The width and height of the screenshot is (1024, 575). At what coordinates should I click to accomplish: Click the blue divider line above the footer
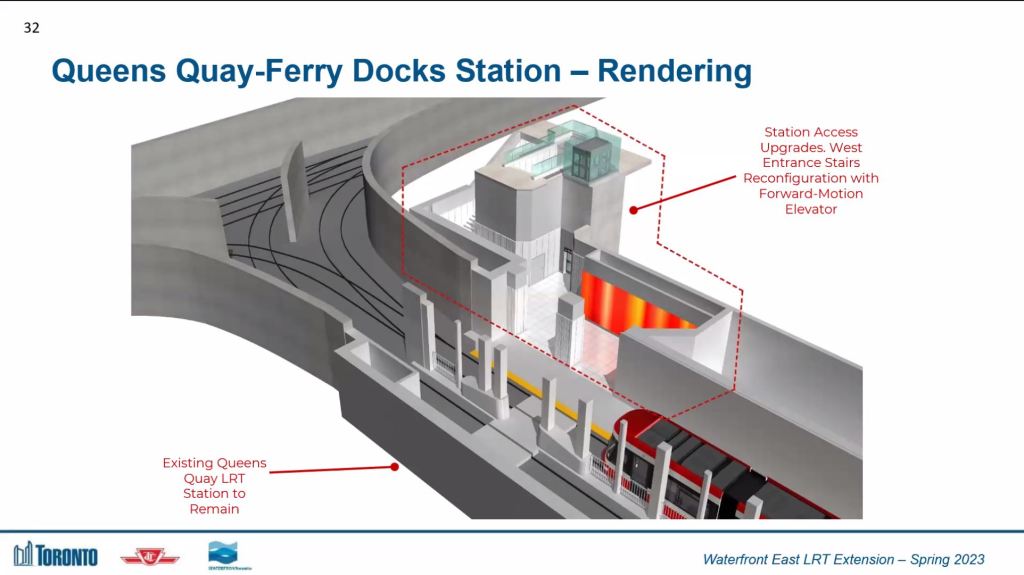tap(512, 533)
